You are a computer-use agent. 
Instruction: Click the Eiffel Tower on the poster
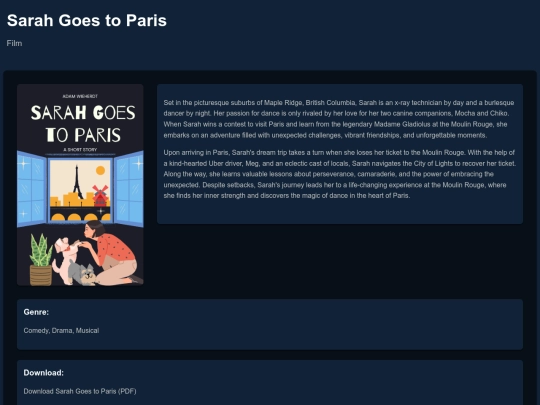point(77,181)
